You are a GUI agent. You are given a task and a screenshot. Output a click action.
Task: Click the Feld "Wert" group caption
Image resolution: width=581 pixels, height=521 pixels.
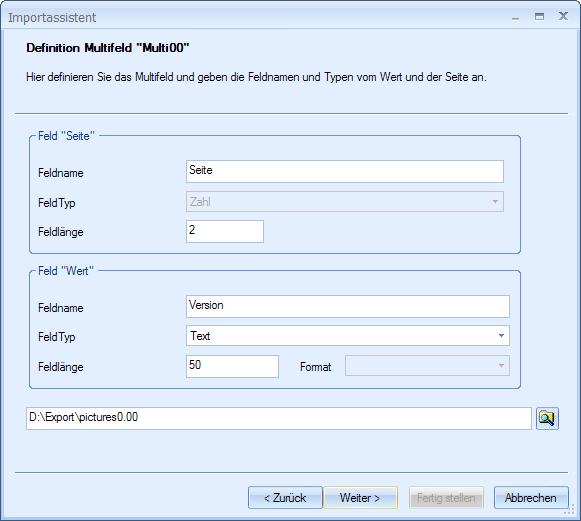click(x=66, y=271)
